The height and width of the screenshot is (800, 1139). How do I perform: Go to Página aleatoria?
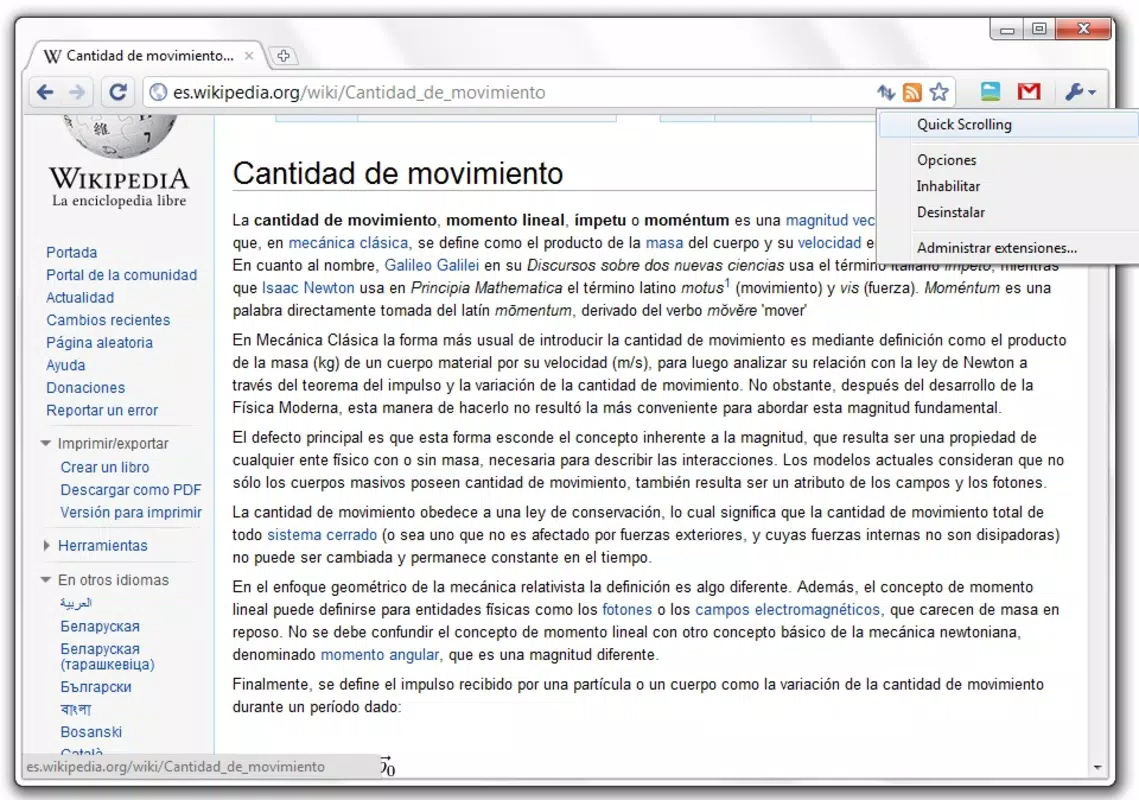99,342
